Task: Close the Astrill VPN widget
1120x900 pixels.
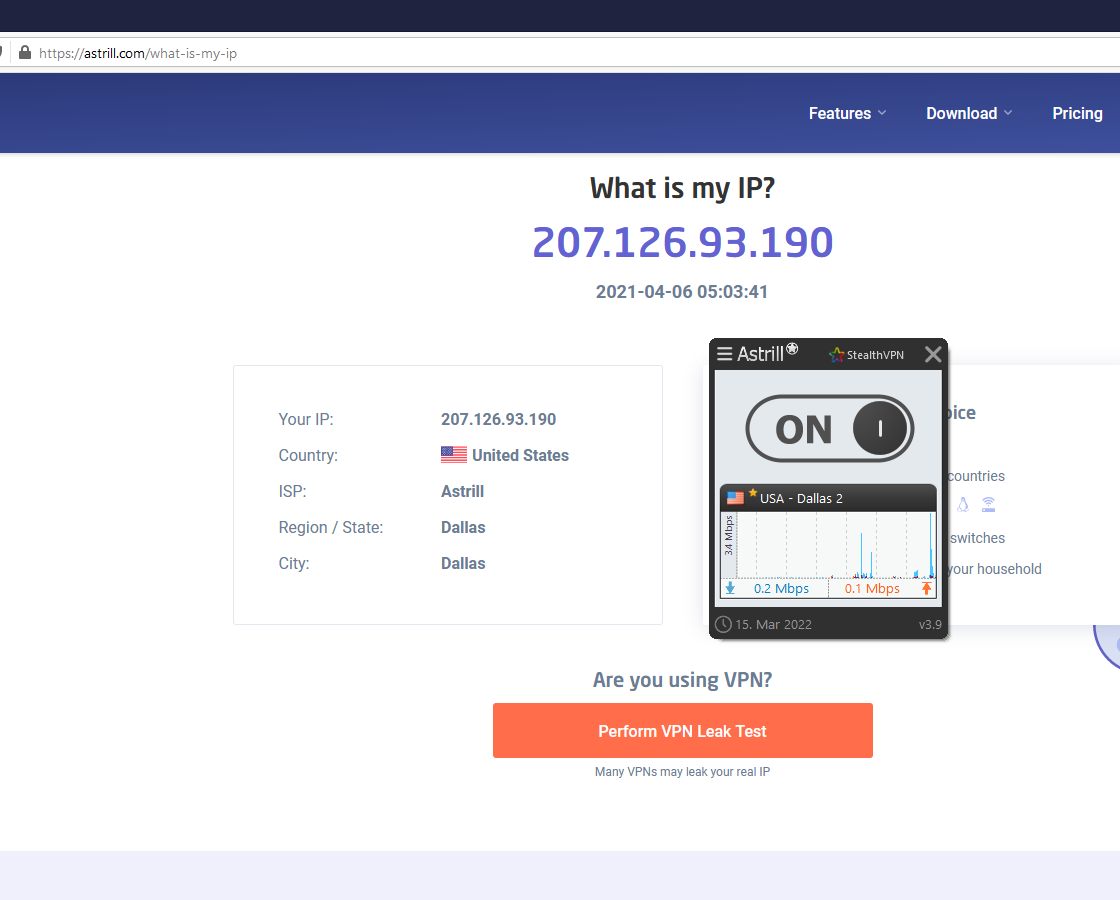Action: [x=932, y=354]
